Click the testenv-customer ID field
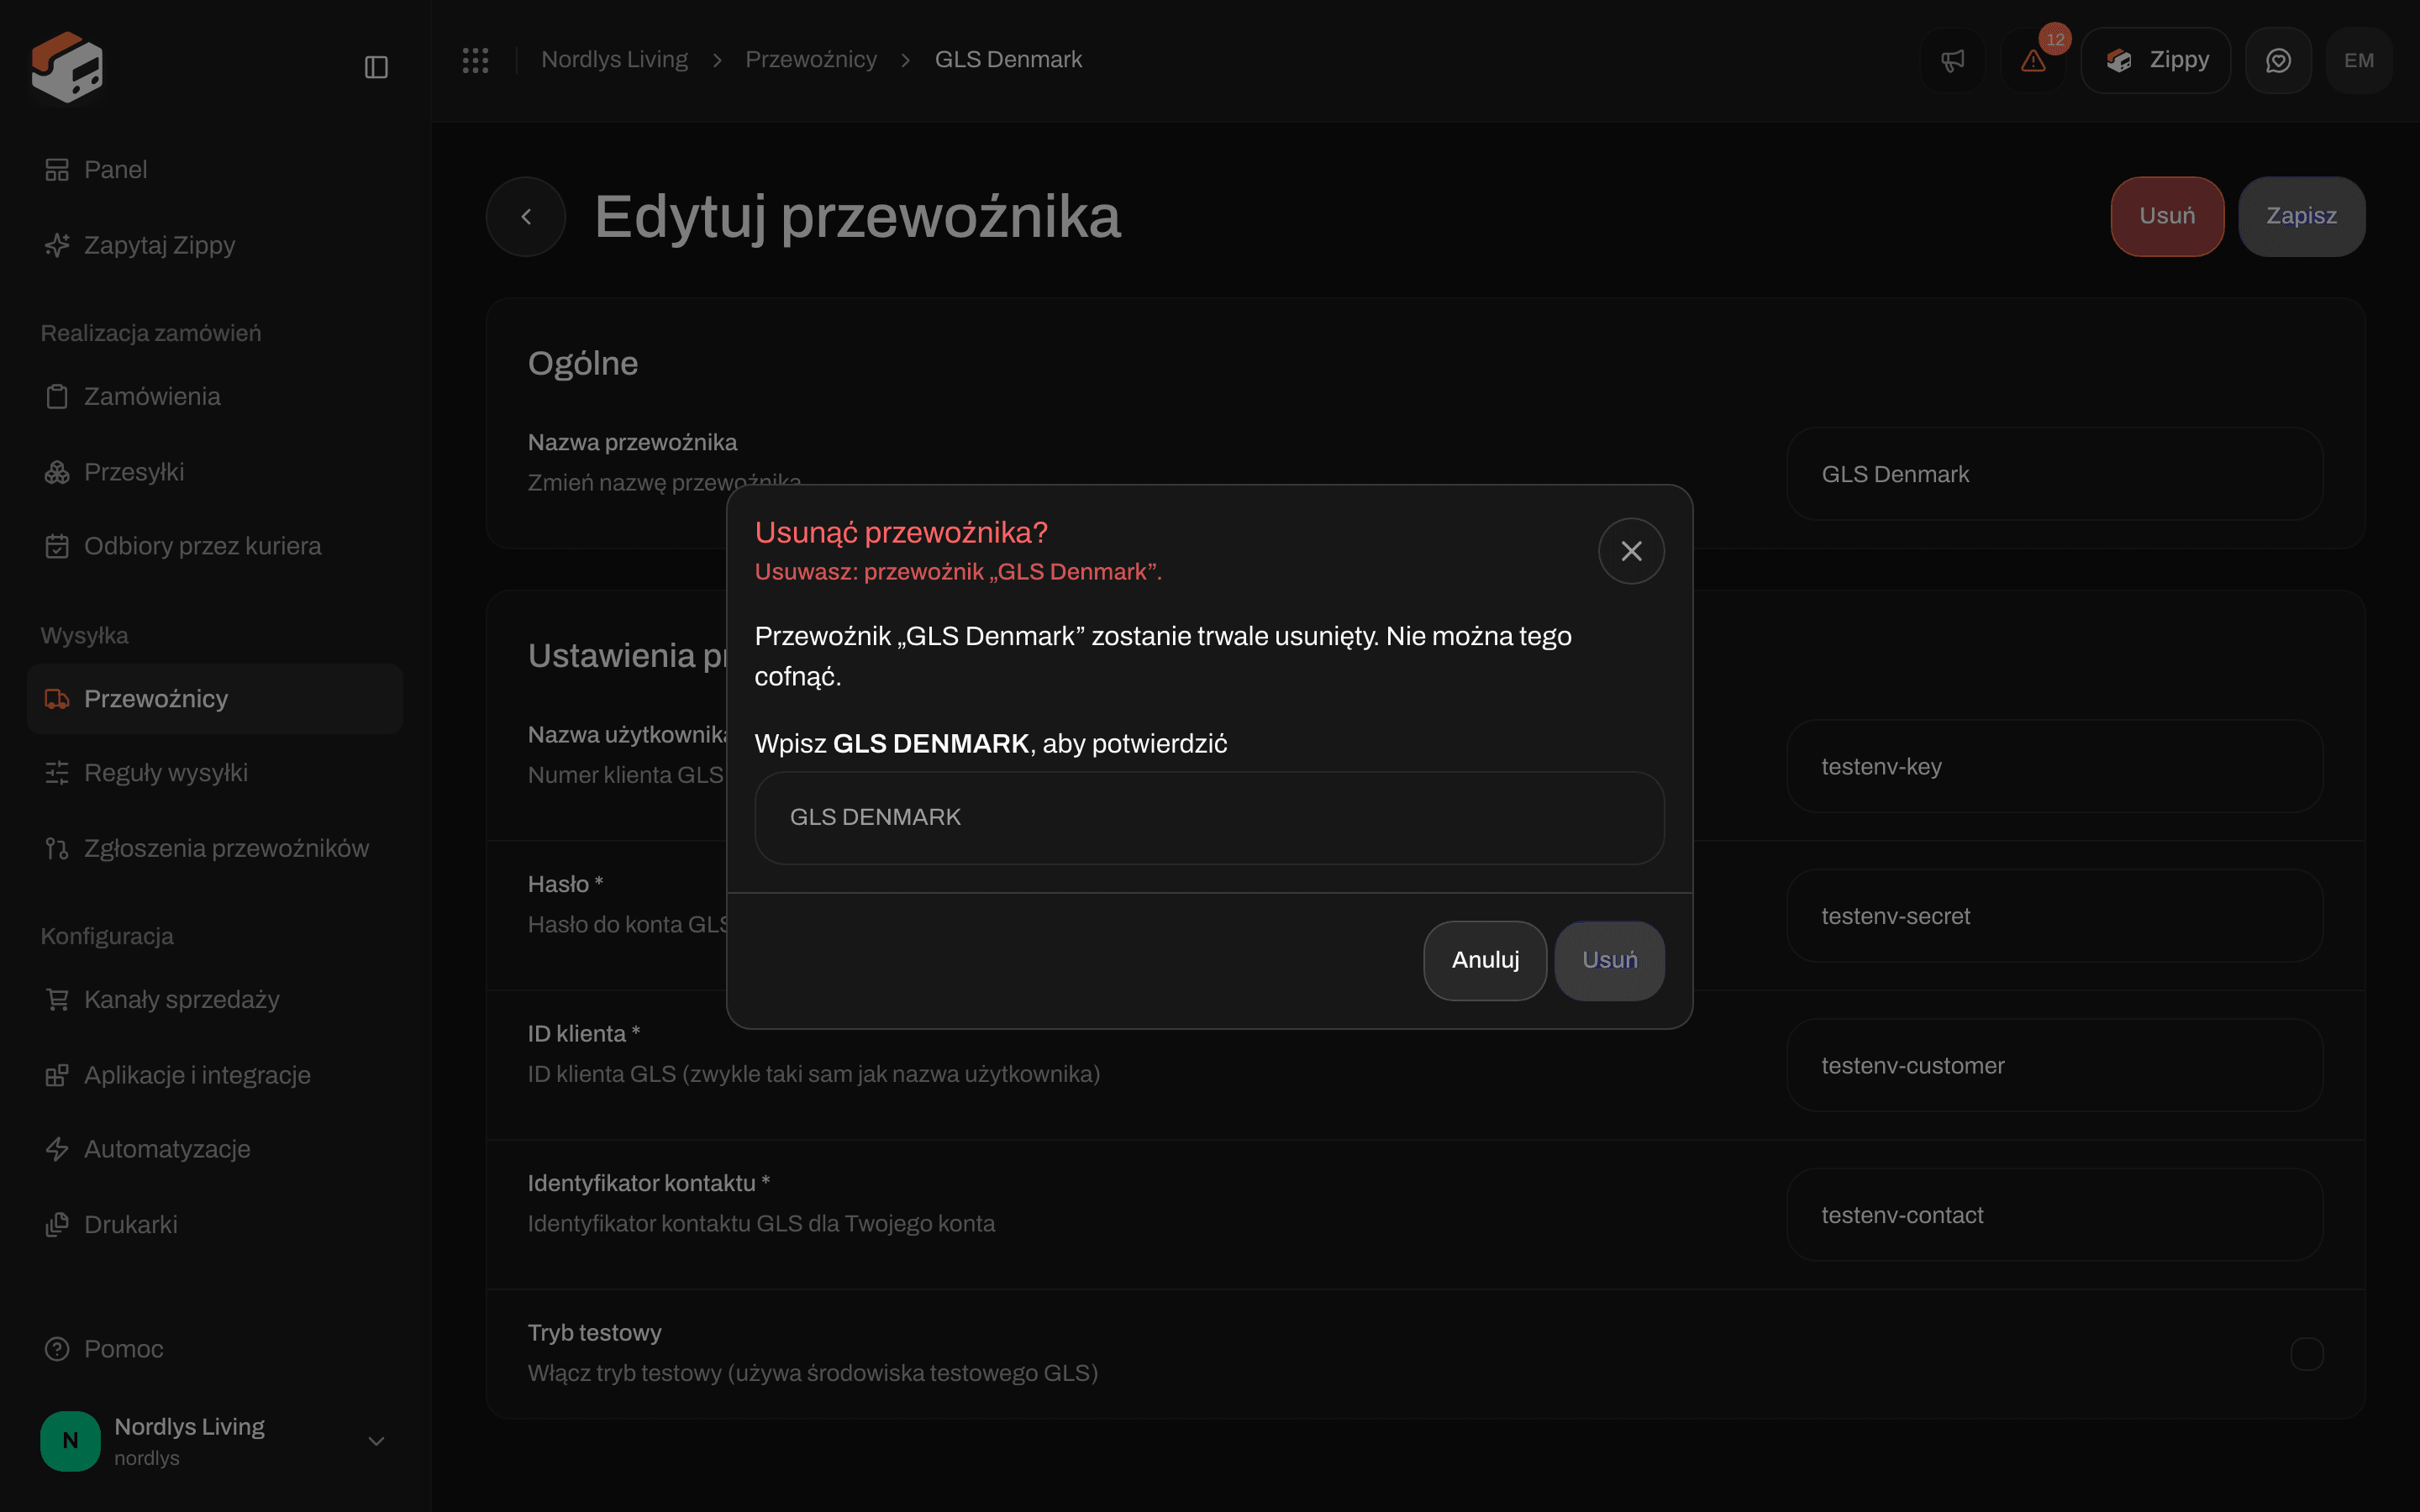Screen dimensions: 2420x1512 2054,1066
